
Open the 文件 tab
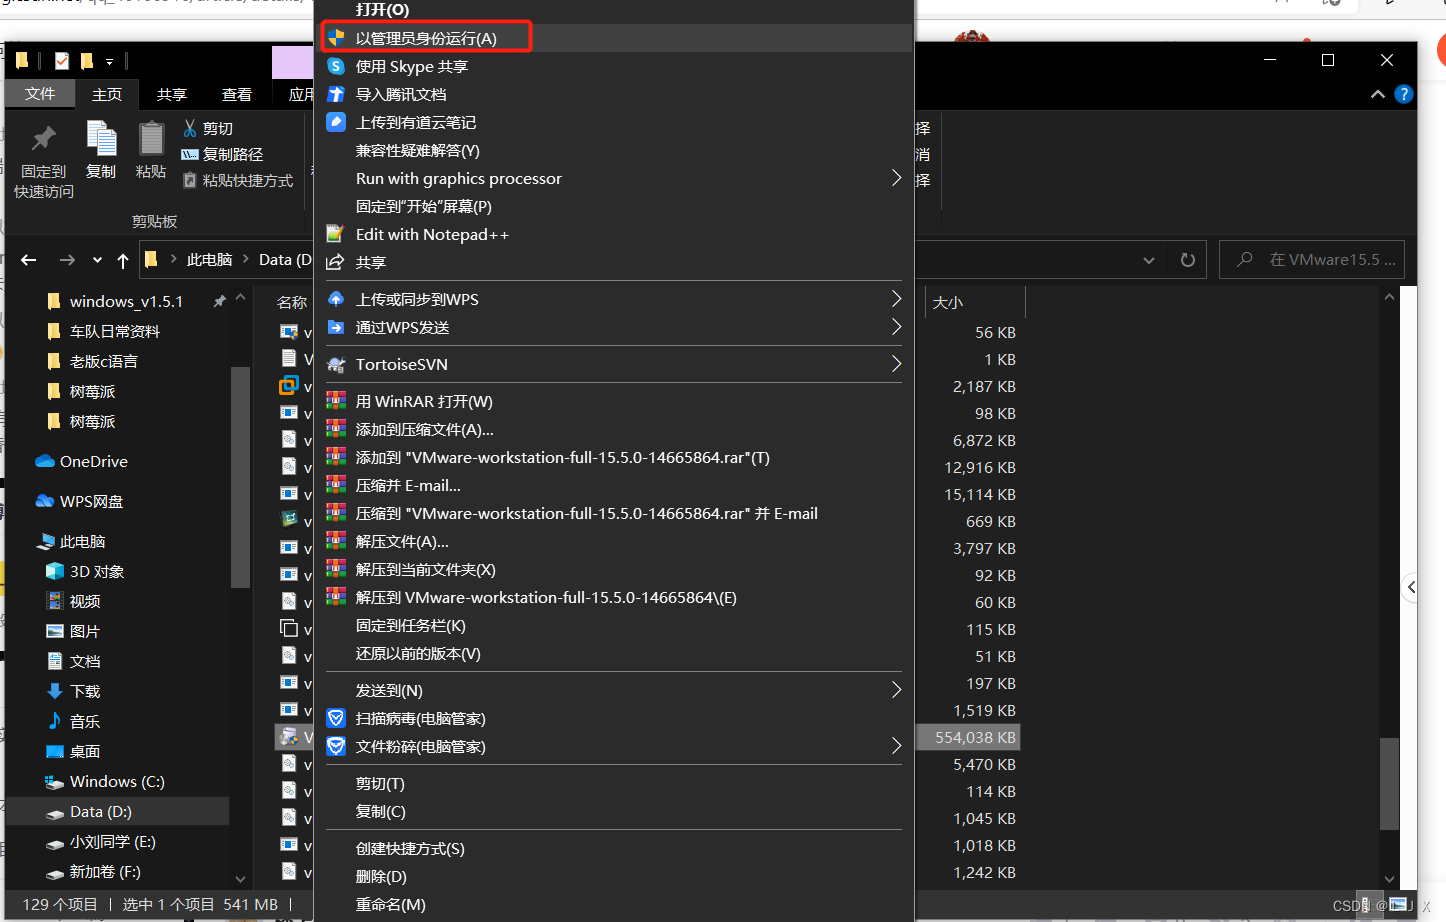[40, 94]
